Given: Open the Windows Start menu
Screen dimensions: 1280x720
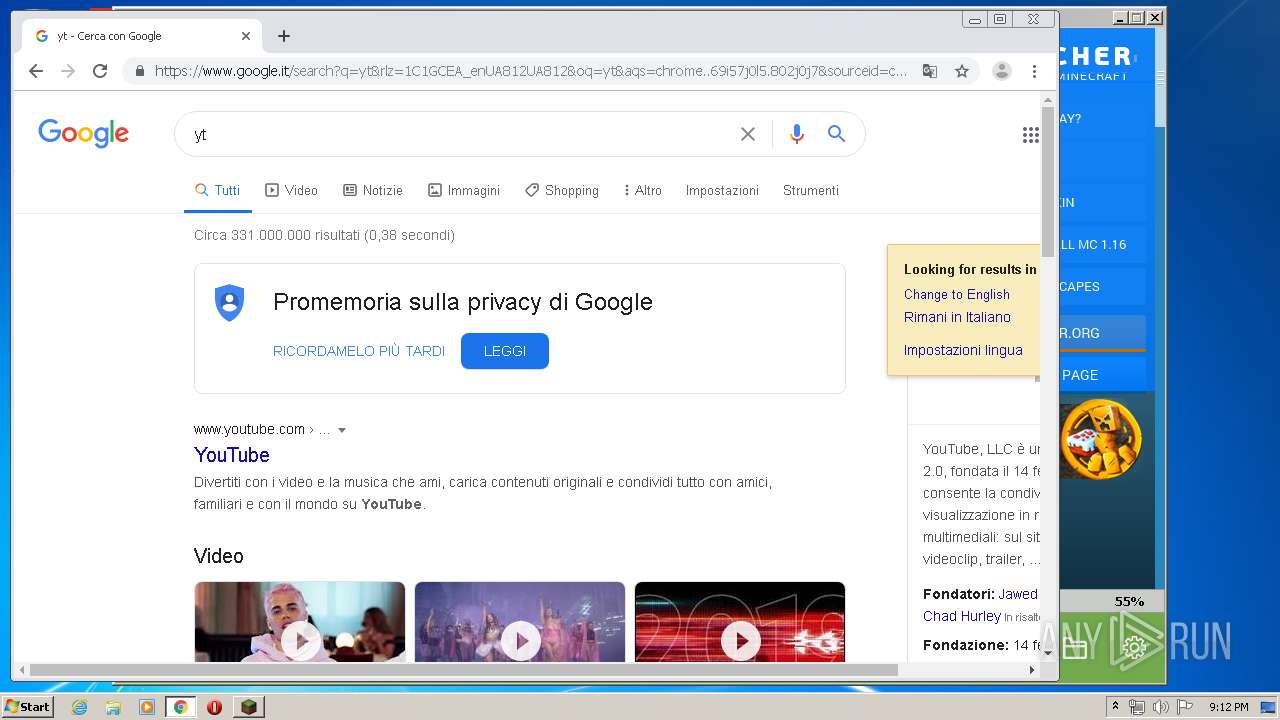Looking at the screenshot, I should [x=28, y=707].
